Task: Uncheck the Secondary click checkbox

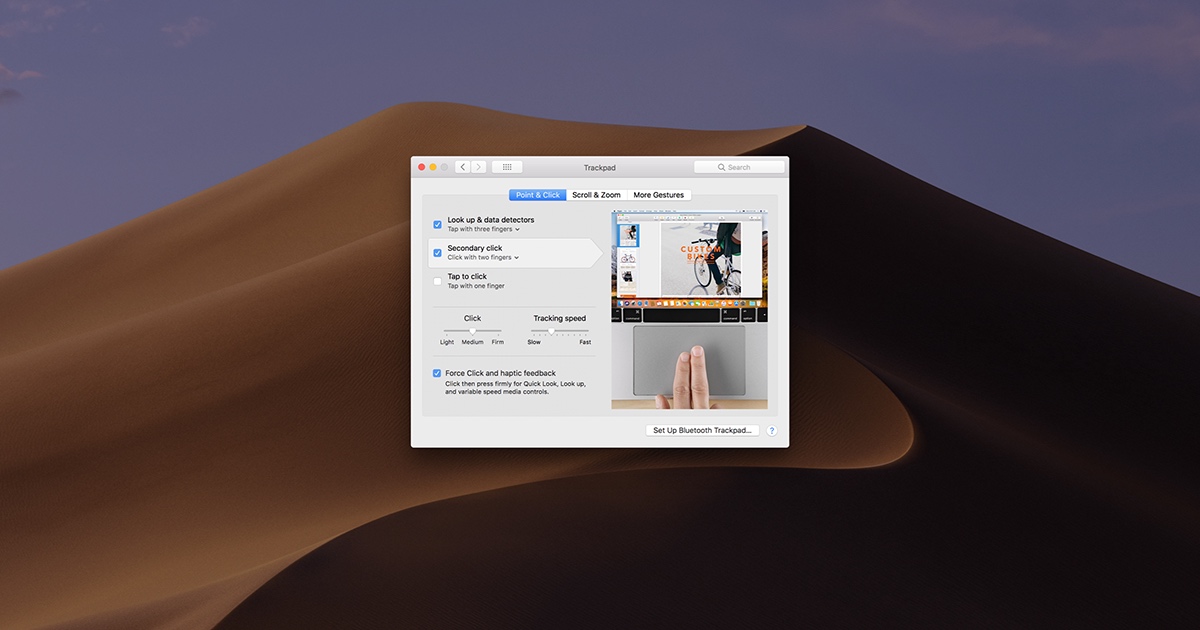Action: (x=437, y=253)
